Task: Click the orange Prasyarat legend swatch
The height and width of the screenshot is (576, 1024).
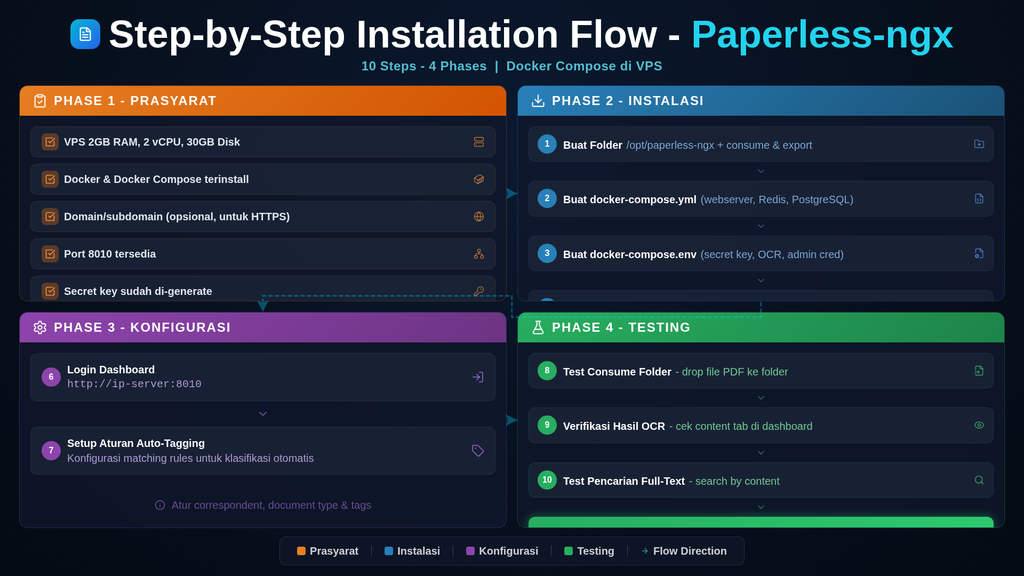Action: [301, 551]
